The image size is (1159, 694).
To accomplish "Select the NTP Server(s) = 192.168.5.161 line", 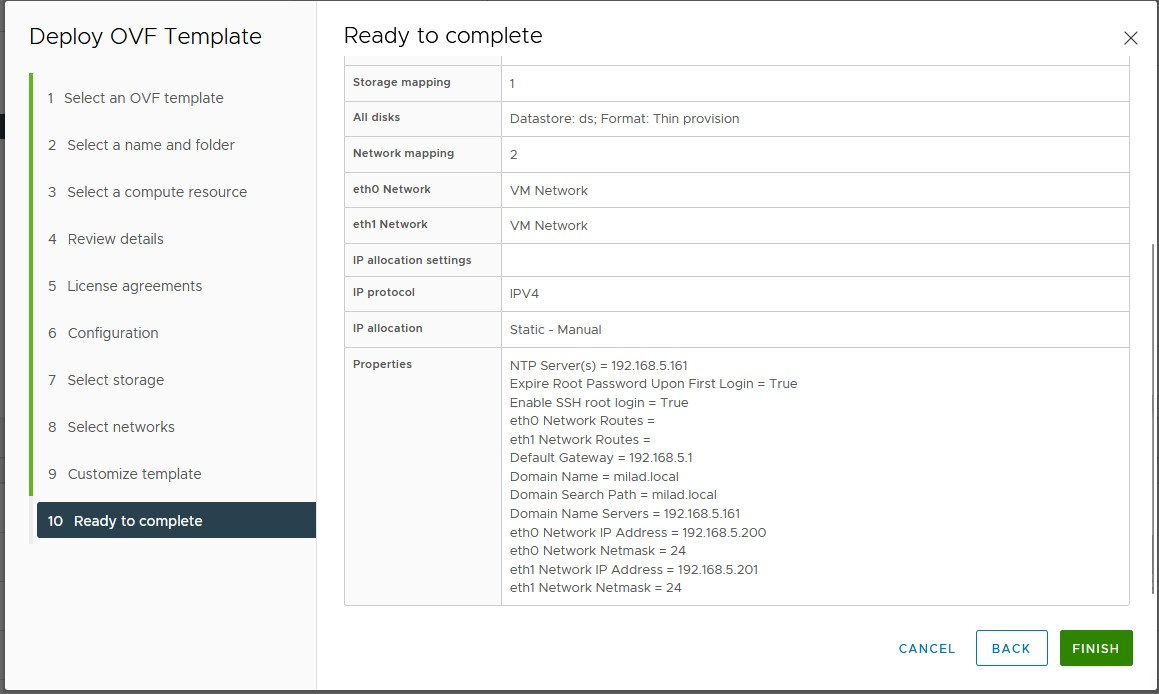I will pos(598,365).
